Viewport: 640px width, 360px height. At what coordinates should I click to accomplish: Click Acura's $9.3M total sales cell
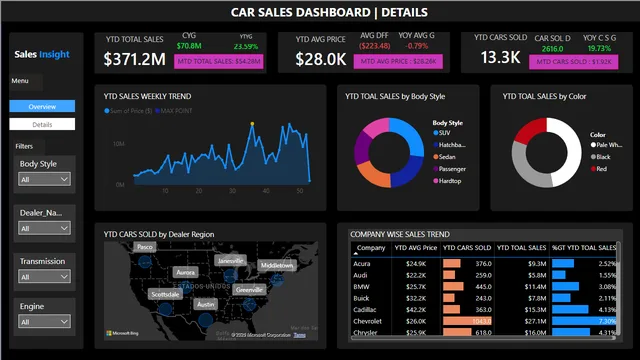point(537,264)
